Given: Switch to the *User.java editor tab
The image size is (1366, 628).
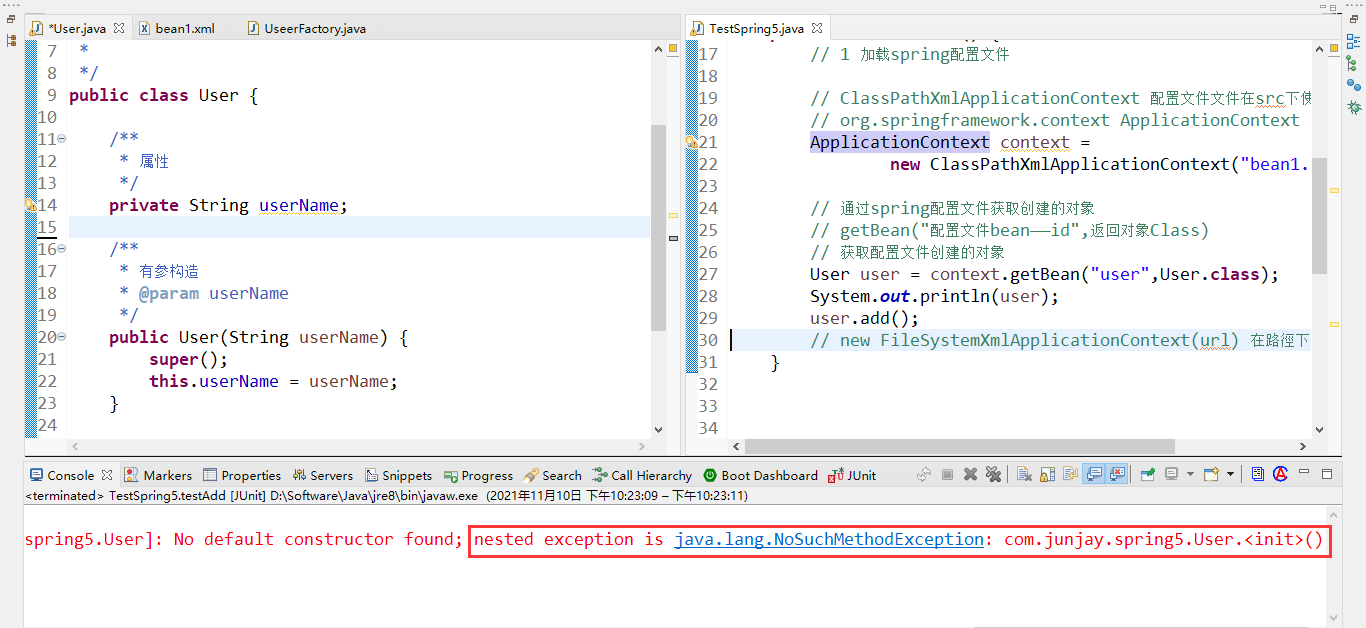Looking at the screenshot, I should pos(78,28).
